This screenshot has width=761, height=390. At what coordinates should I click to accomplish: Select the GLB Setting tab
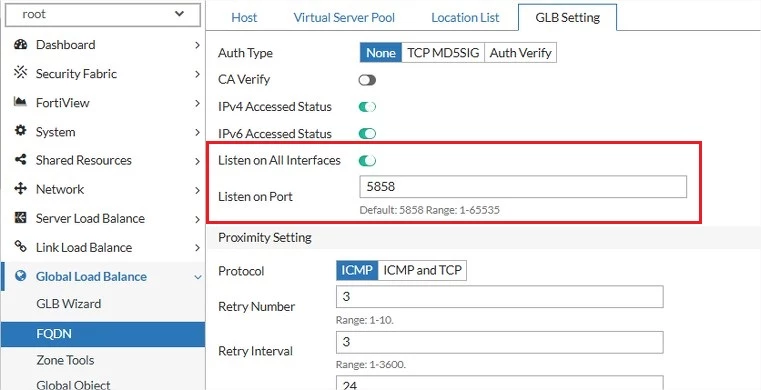click(567, 18)
